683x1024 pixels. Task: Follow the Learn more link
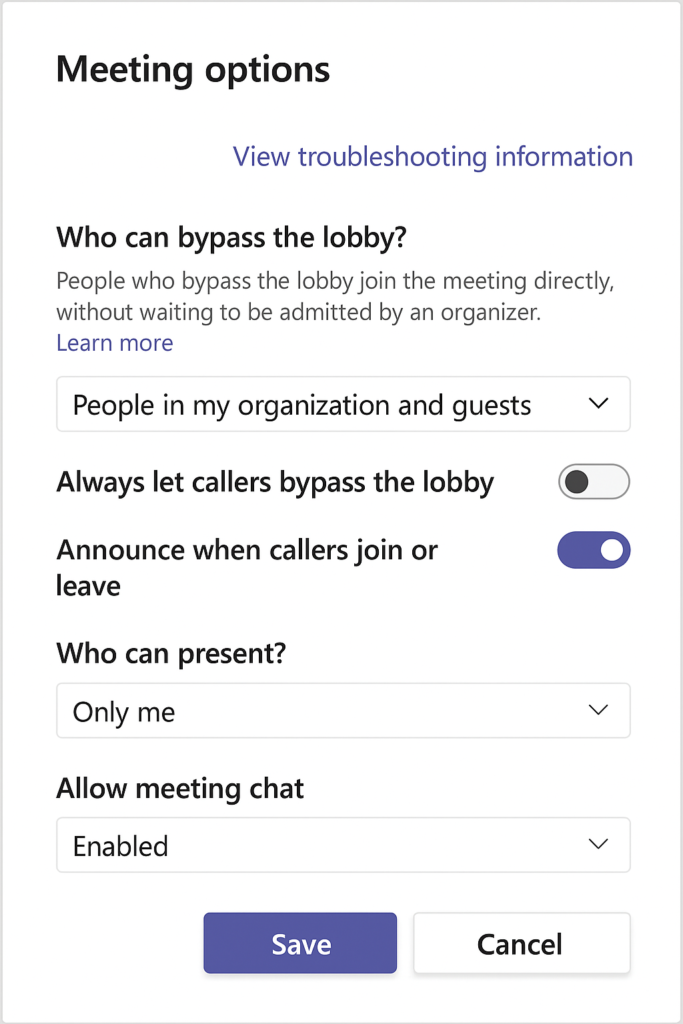(115, 343)
